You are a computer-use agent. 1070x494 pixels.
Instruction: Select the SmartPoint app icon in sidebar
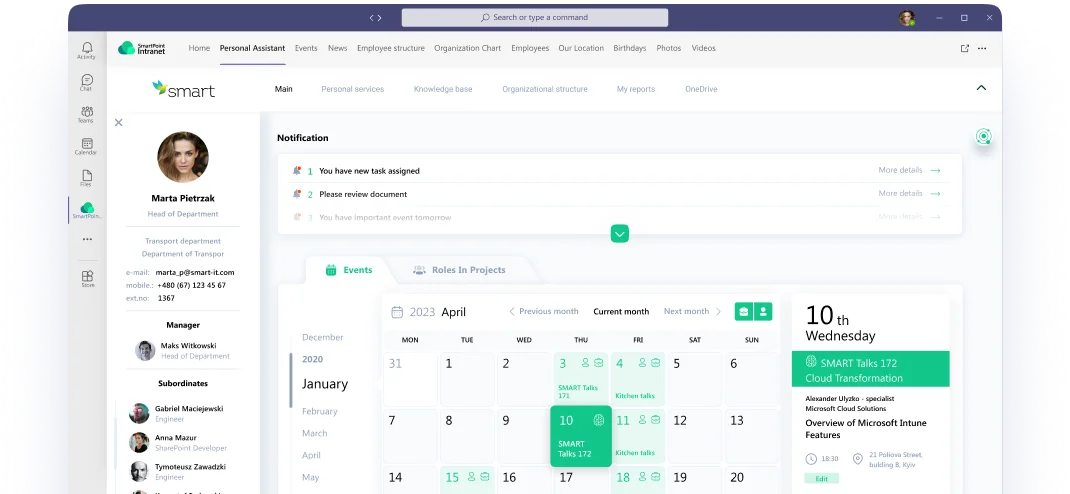pyautogui.click(x=87, y=210)
